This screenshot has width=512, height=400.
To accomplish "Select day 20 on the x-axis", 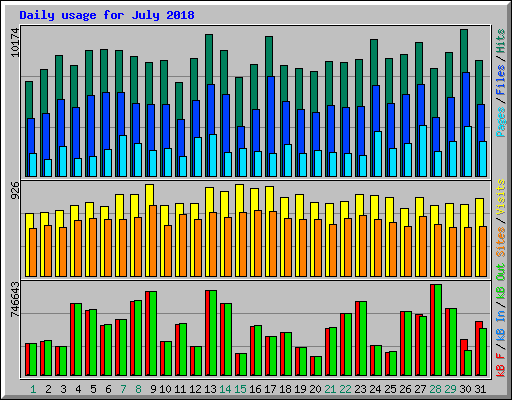I will pos(315,389).
